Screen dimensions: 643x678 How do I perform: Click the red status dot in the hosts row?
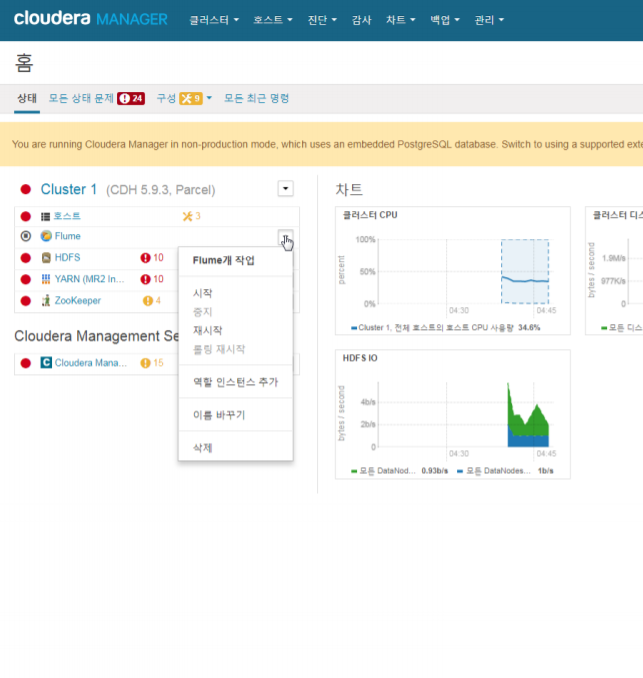pyautogui.click(x=26, y=216)
